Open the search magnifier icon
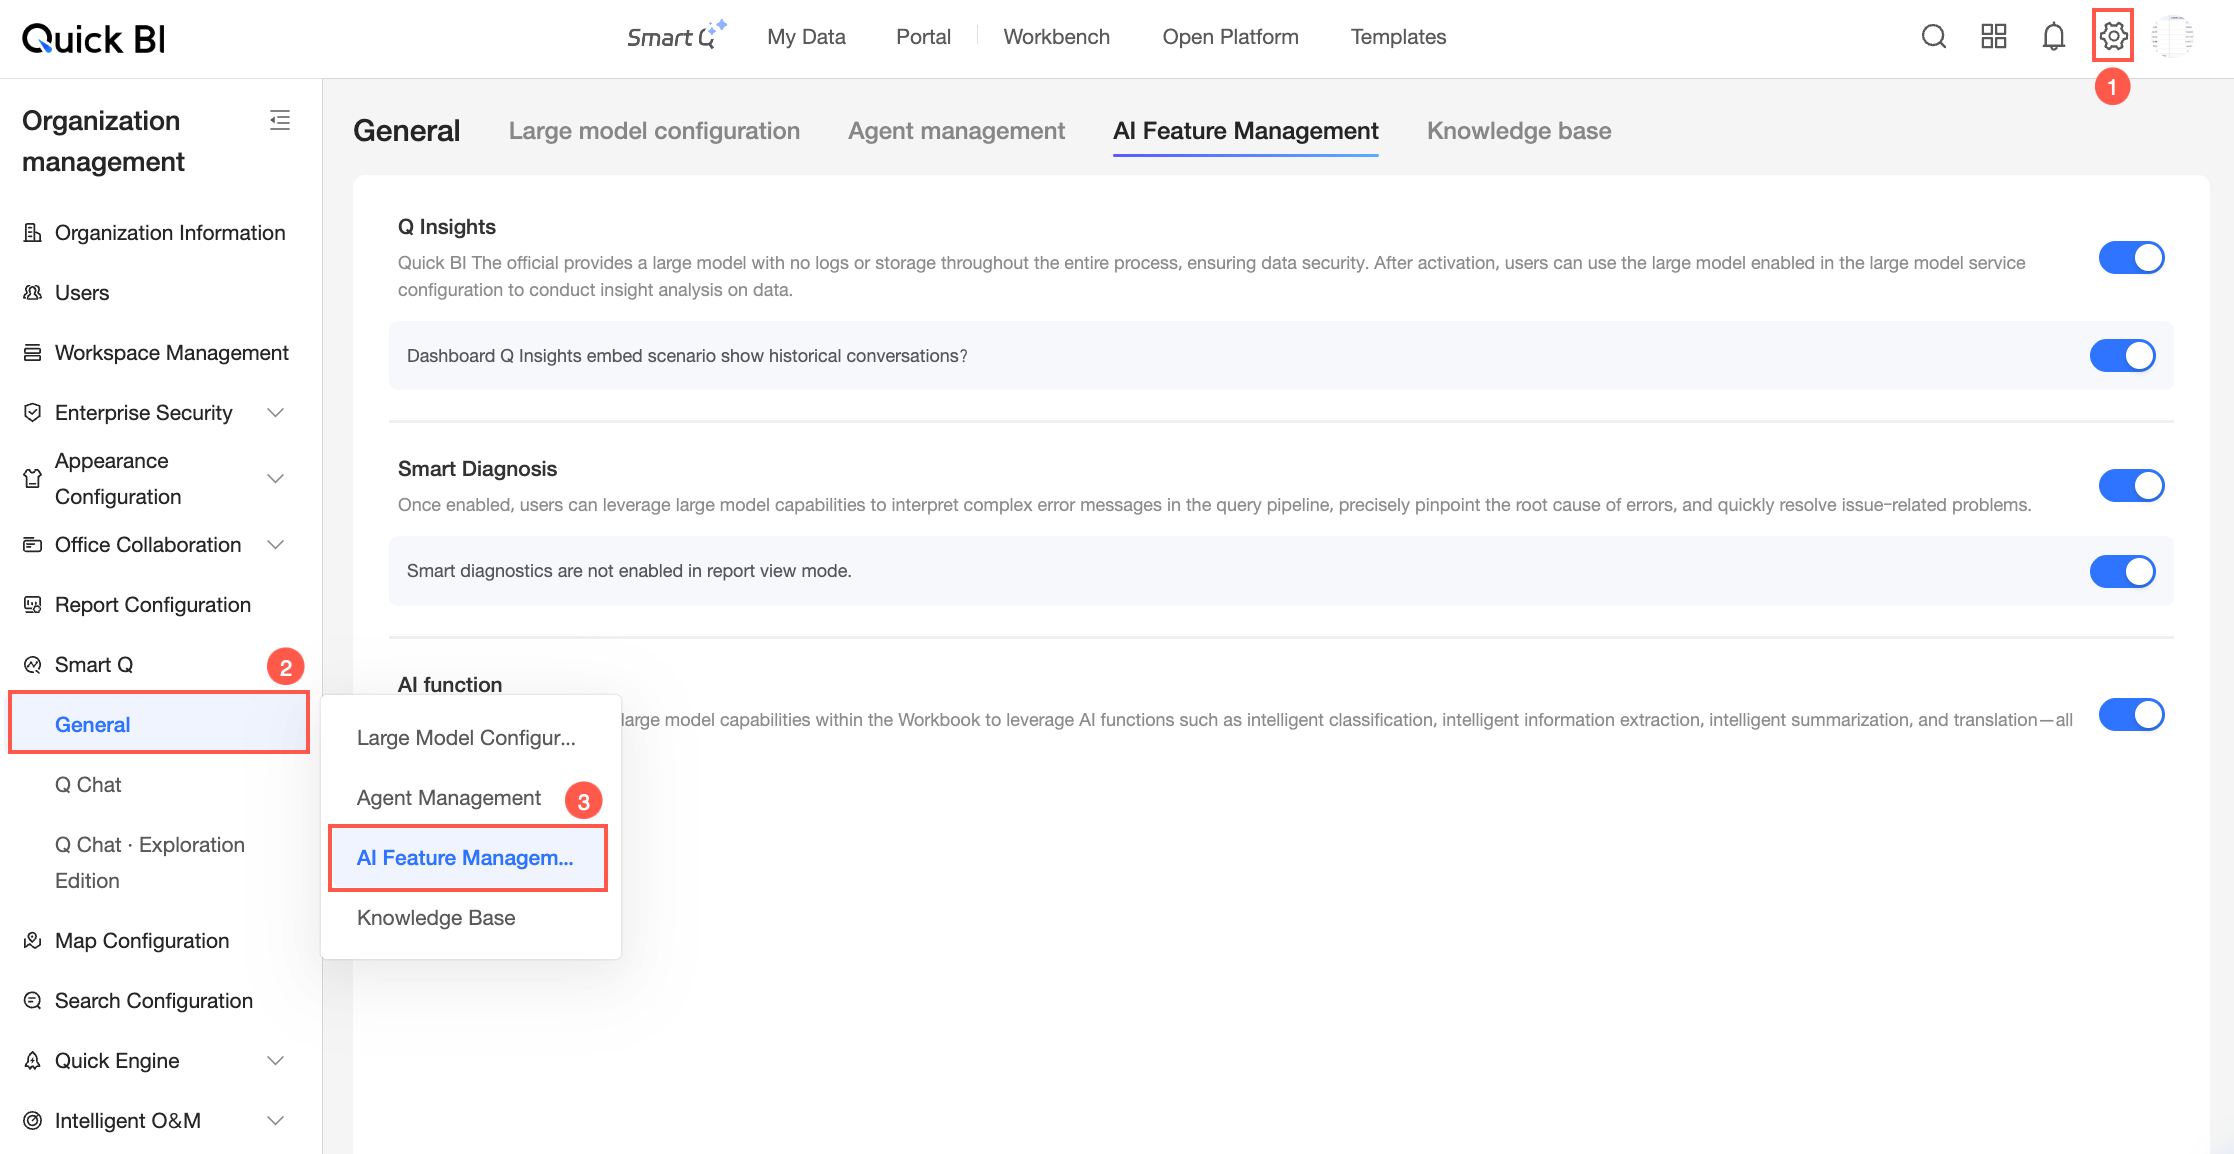 (x=1934, y=37)
